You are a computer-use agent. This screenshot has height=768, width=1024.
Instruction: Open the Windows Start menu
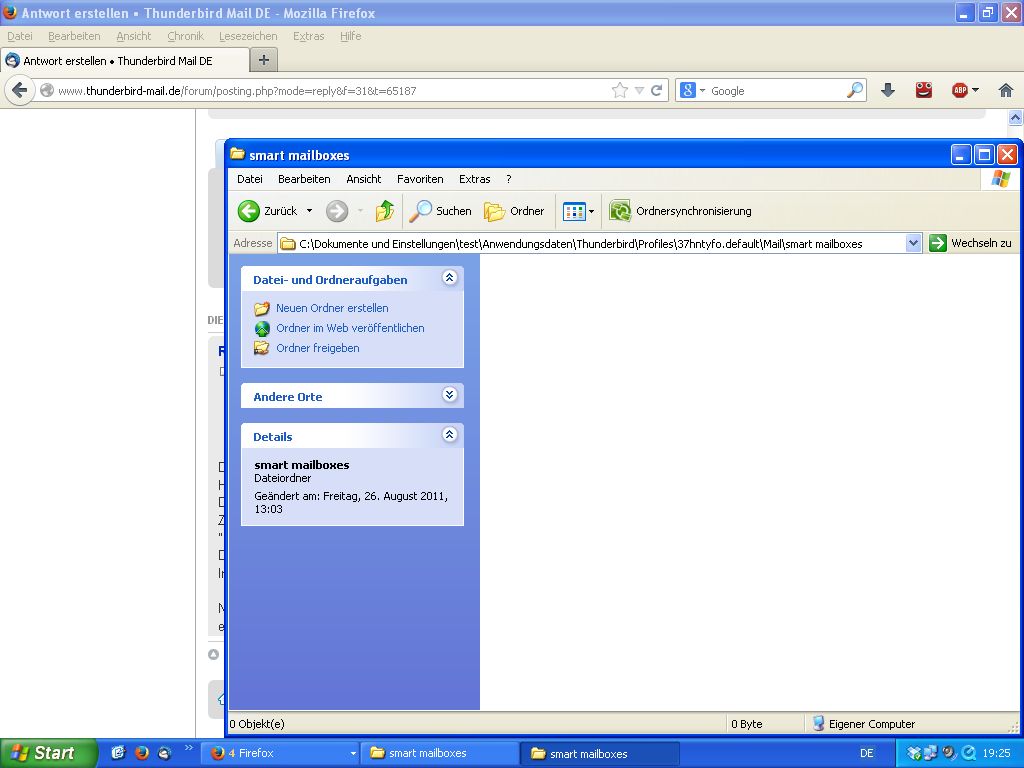(48, 753)
